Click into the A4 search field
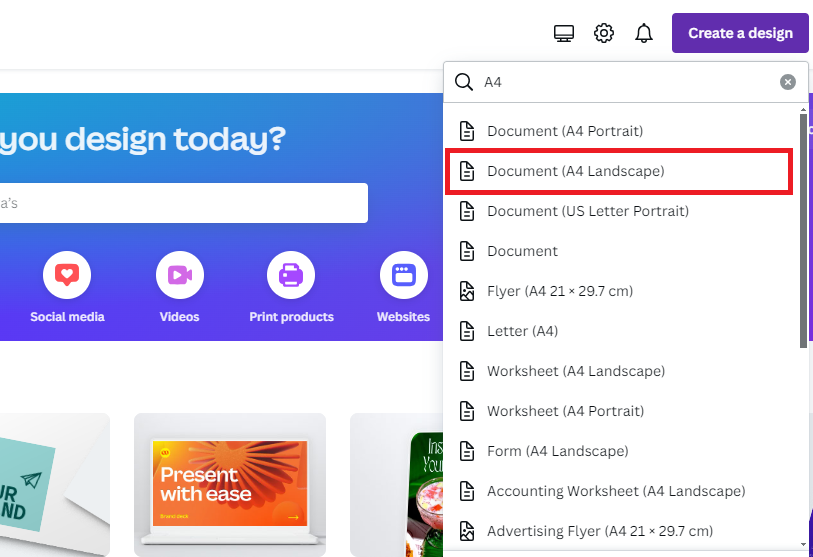This screenshot has width=813, height=557. 625,82
